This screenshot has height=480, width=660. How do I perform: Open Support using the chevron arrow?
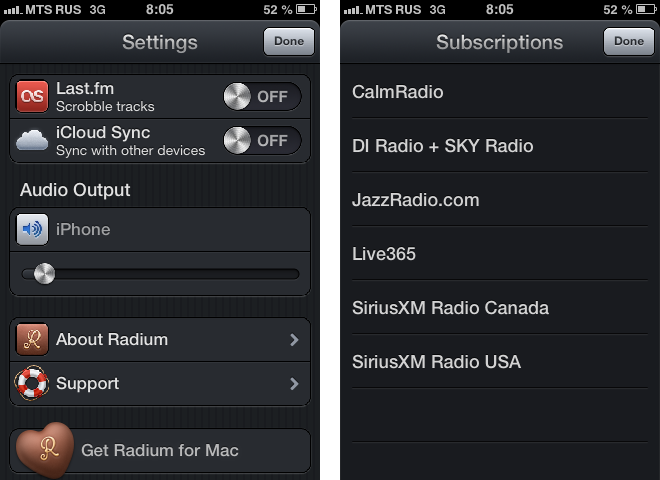coord(294,384)
